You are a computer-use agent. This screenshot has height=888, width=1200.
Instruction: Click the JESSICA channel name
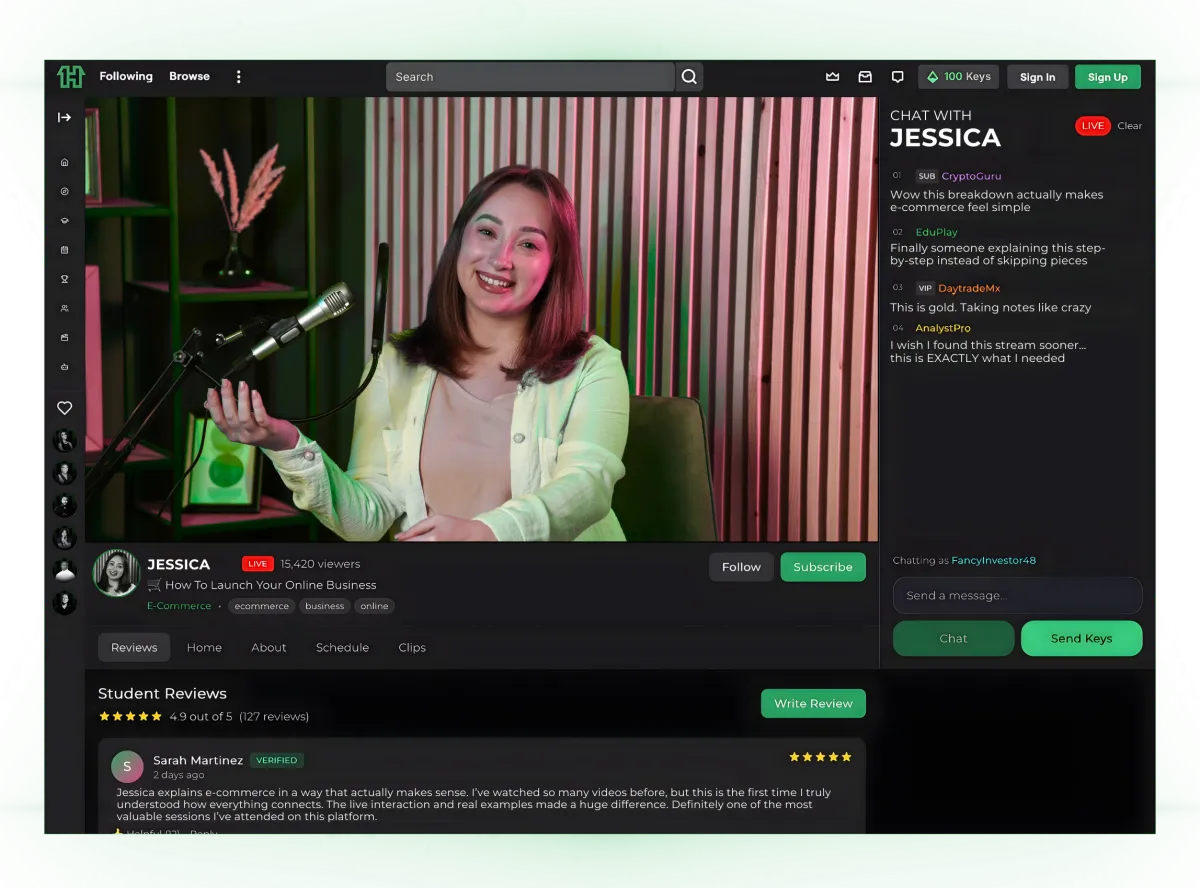[x=179, y=564]
